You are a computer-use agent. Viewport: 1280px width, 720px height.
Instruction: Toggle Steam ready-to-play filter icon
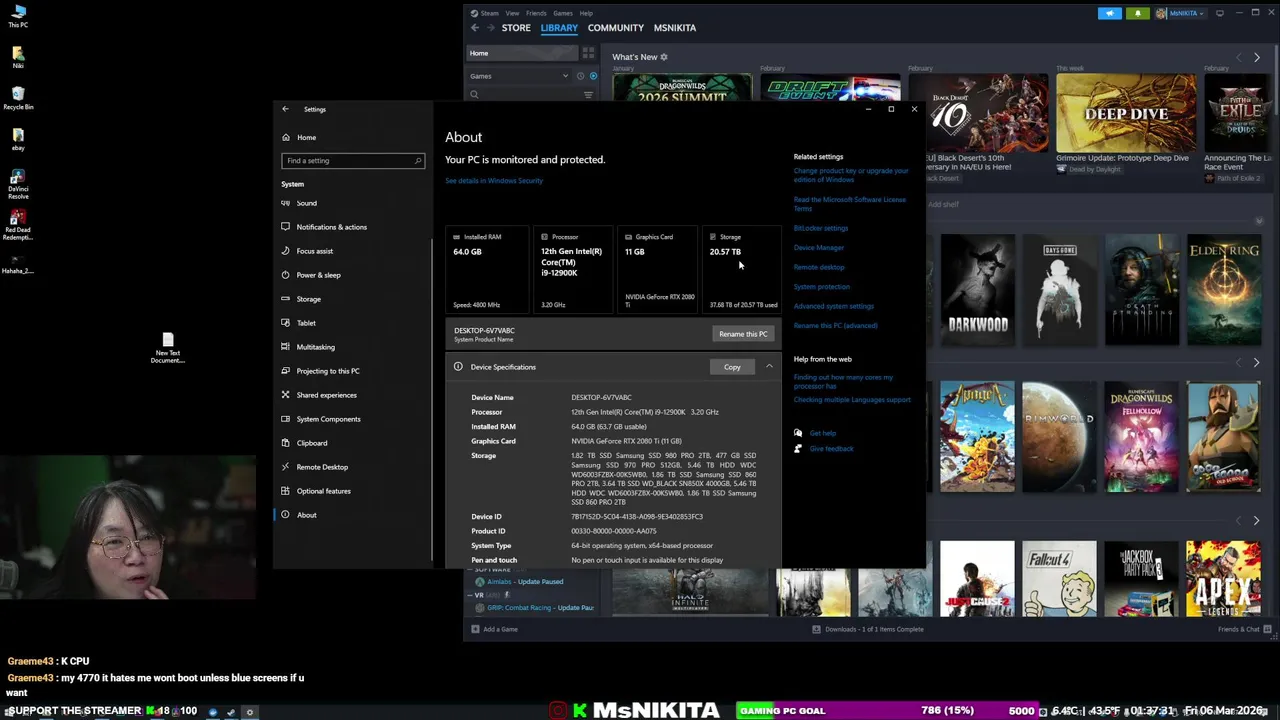pyautogui.click(x=593, y=76)
